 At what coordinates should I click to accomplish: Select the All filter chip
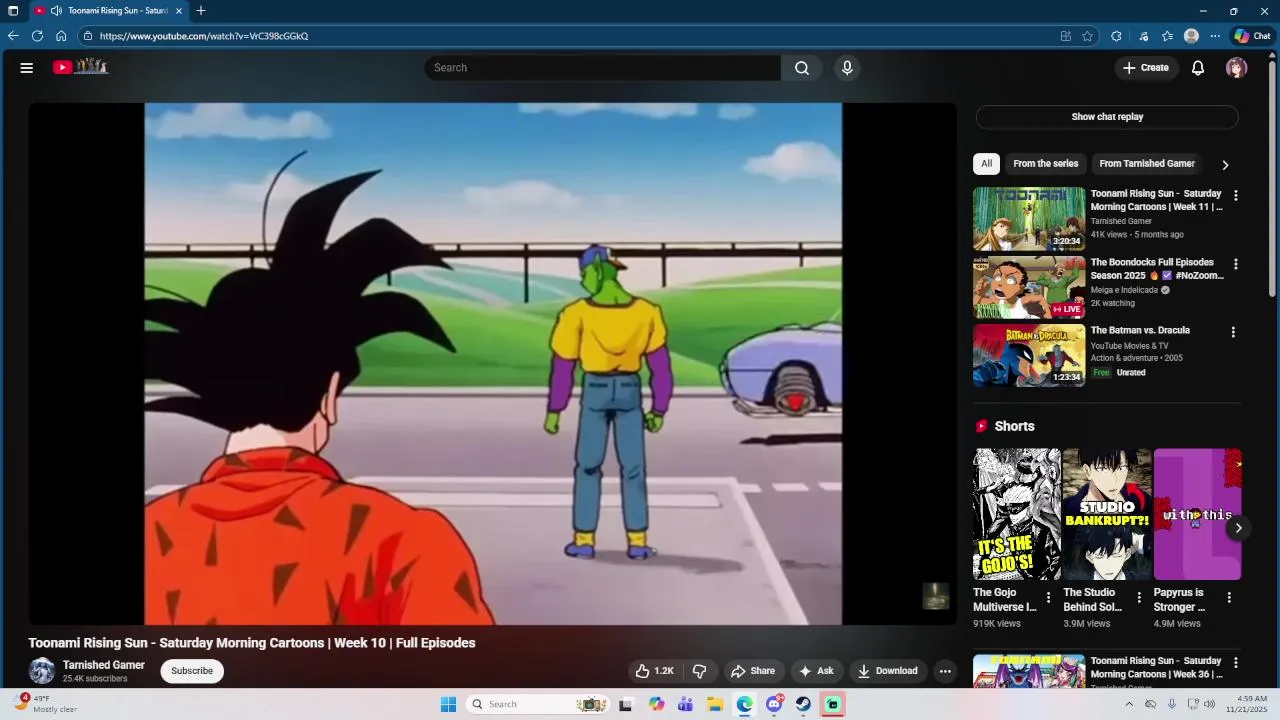[x=986, y=164]
